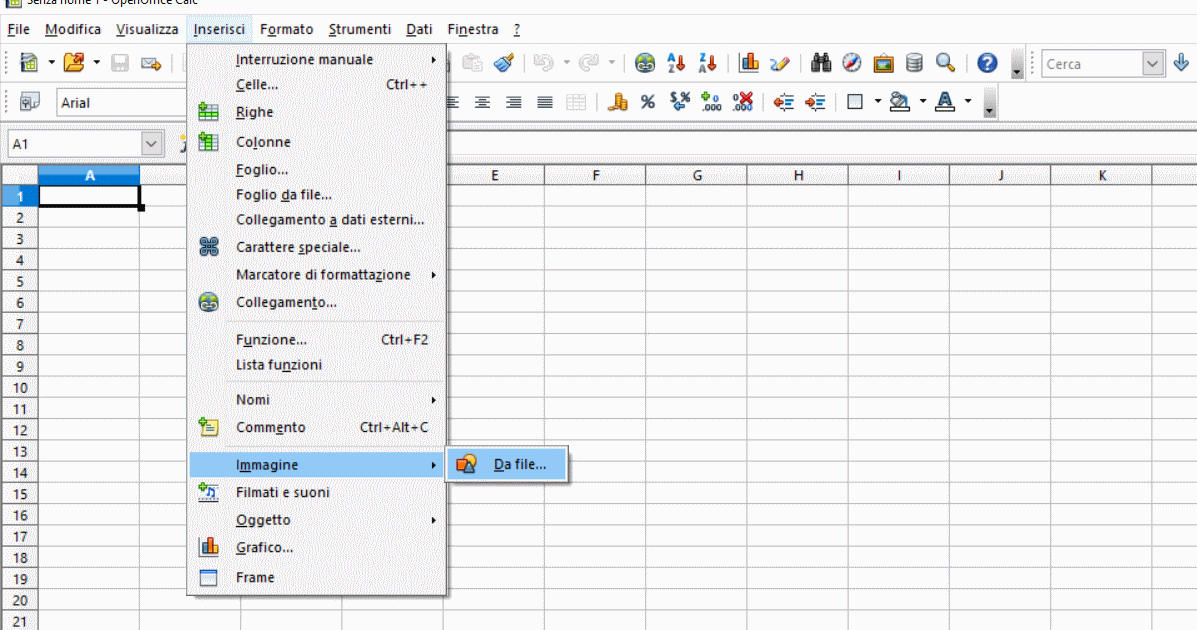The height and width of the screenshot is (630, 1197).
Task: Toggle the Gallery panel button
Action: pyautogui.click(x=883, y=63)
